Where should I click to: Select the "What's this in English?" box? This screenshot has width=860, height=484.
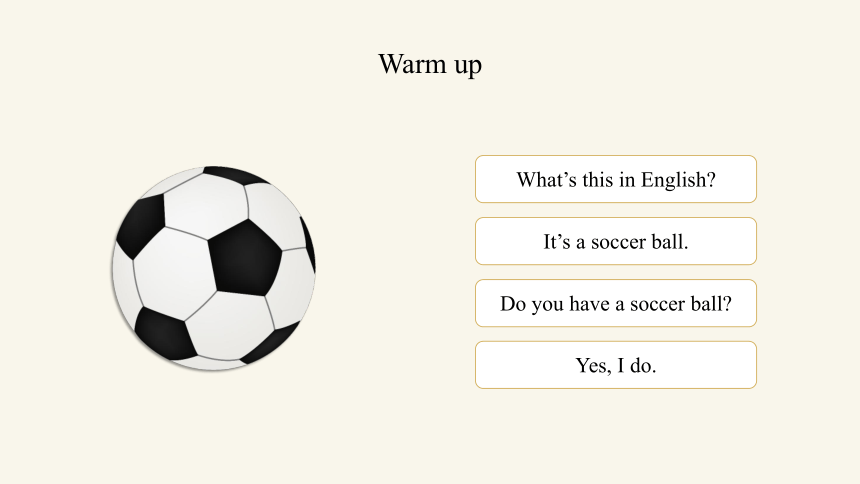tap(616, 179)
